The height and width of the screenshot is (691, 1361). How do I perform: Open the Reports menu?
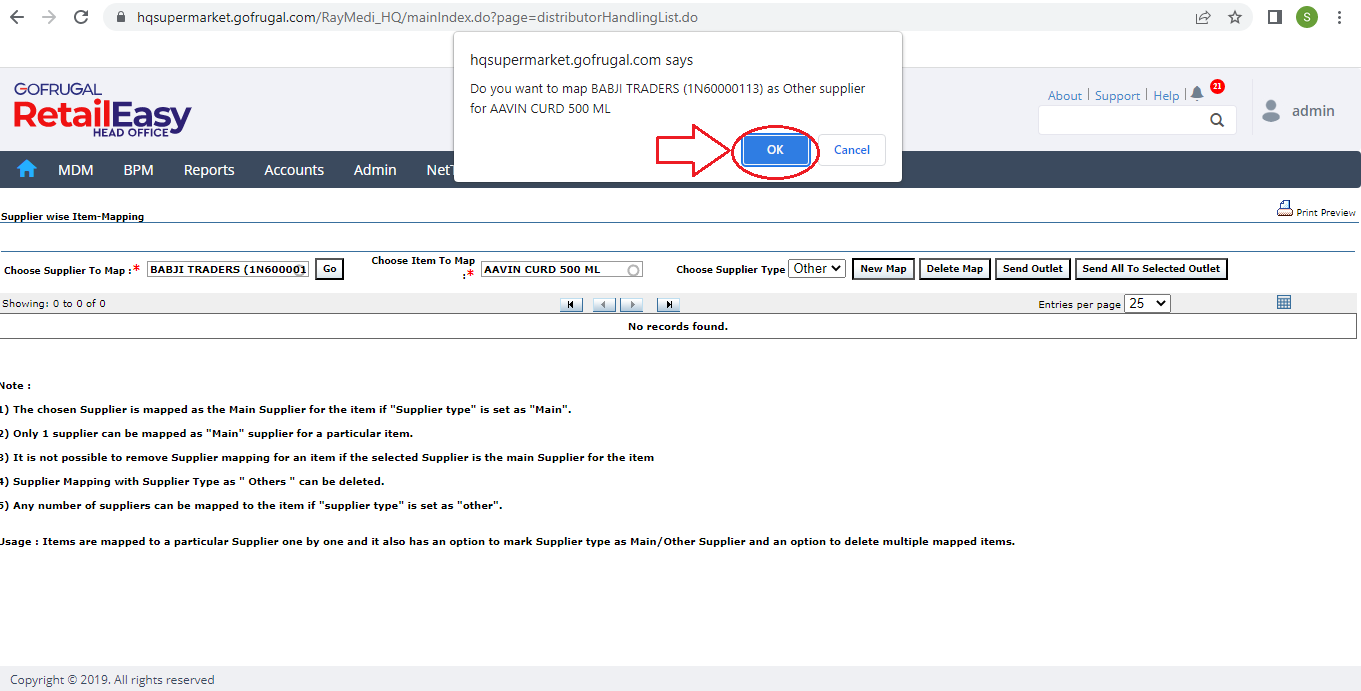coord(209,170)
